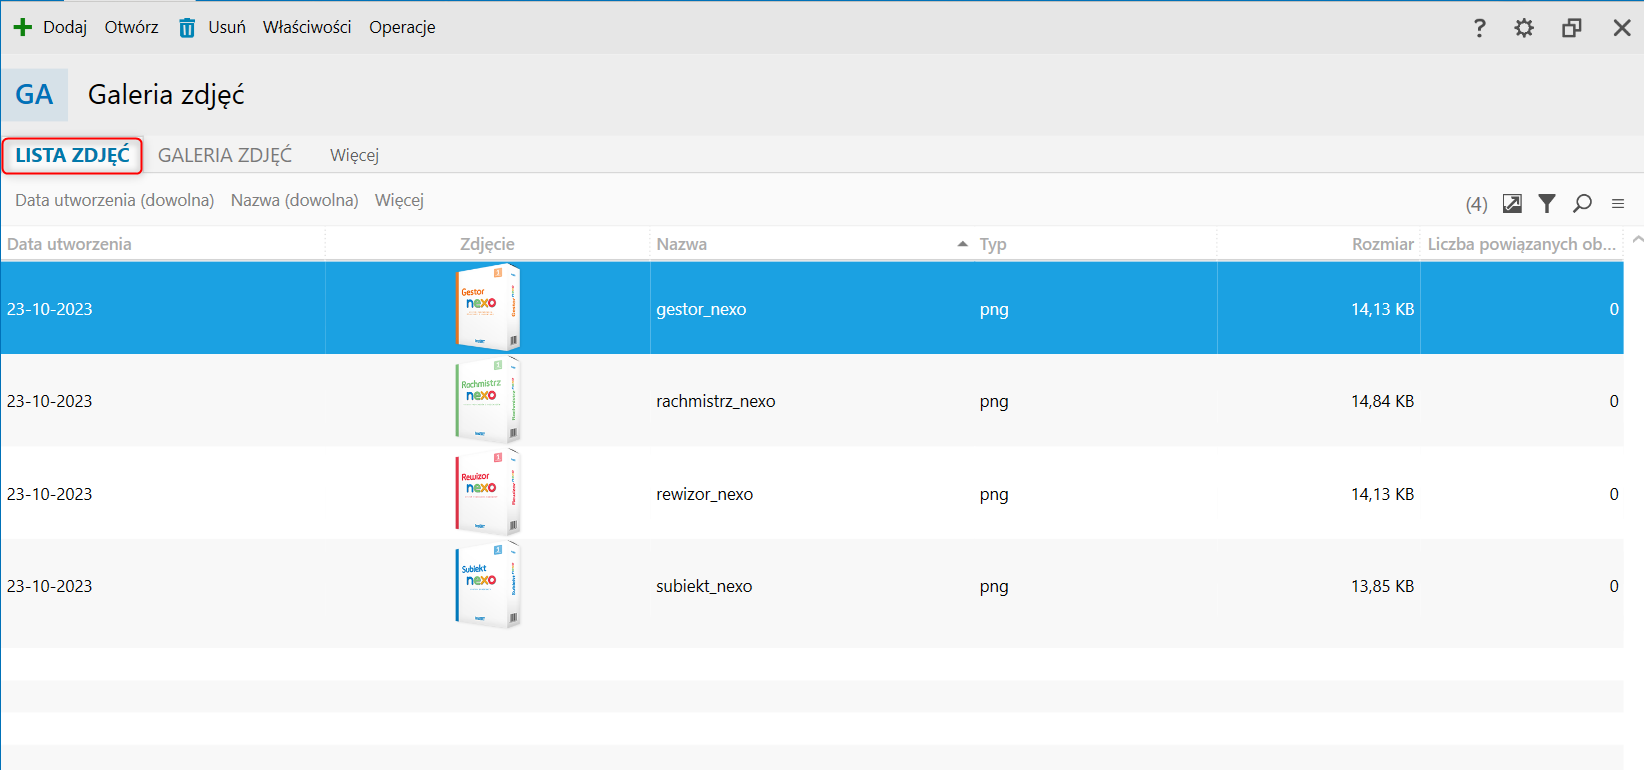Open Nazwa (dowolna) filter
The width and height of the screenshot is (1644, 770).
coord(294,200)
